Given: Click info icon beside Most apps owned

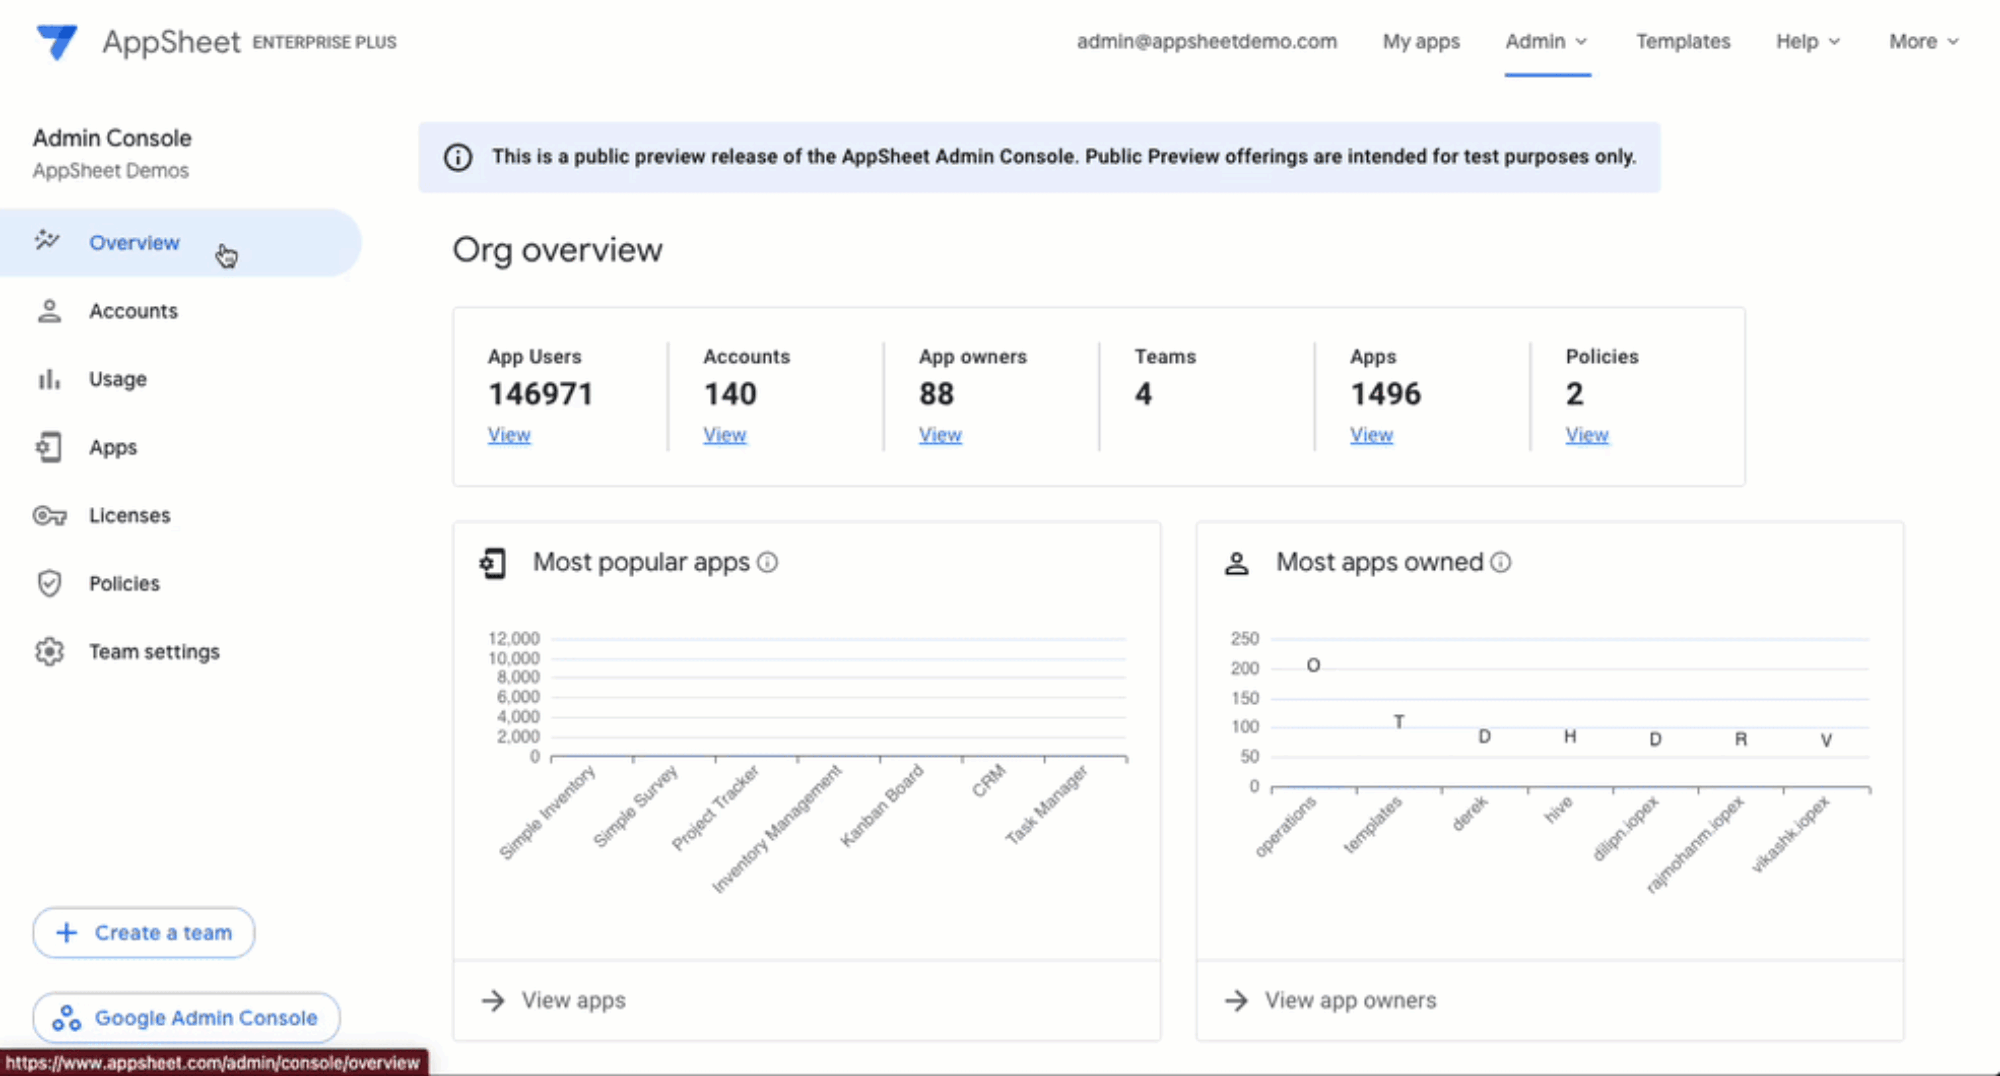Looking at the screenshot, I should [1501, 562].
